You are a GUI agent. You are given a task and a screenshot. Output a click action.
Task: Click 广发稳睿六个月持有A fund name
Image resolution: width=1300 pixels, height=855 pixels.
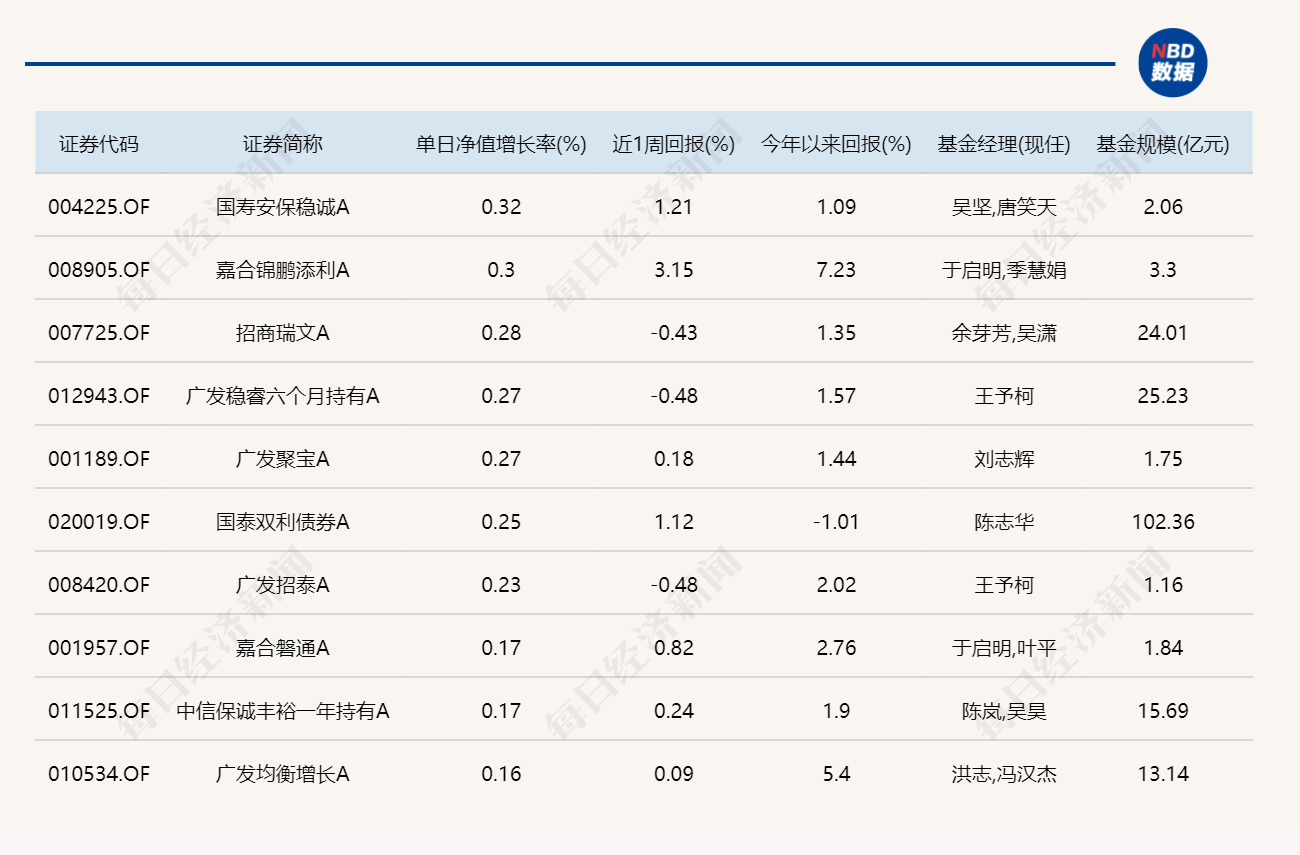(282, 396)
